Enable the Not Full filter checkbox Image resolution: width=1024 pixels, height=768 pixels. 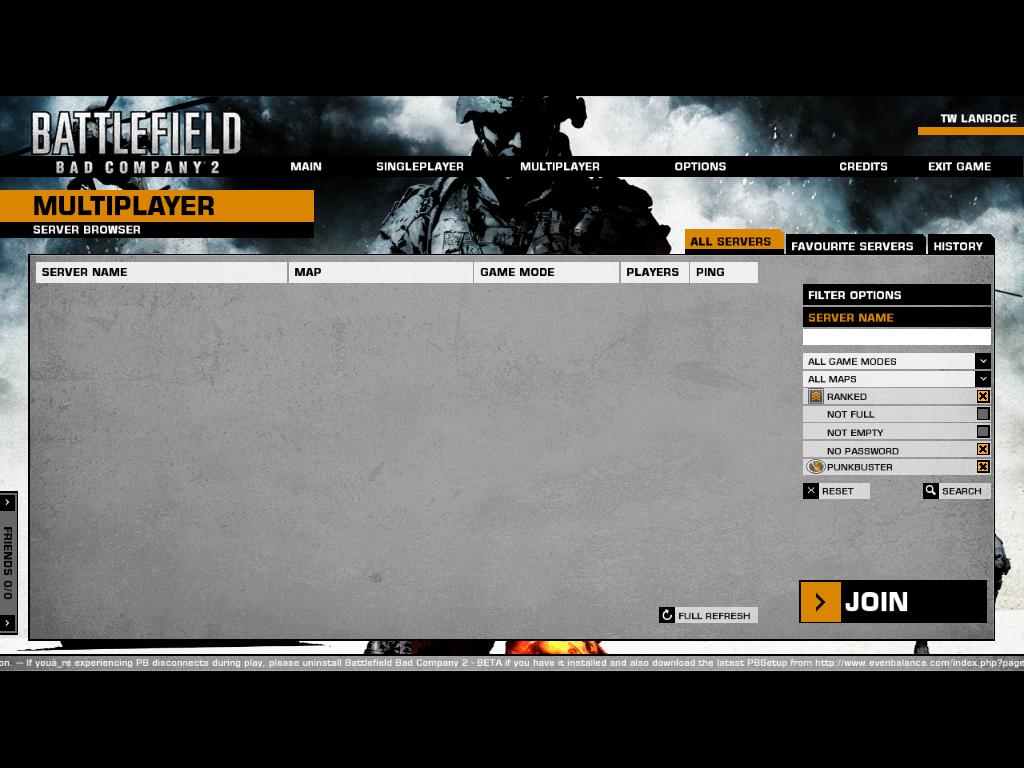[x=983, y=414]
